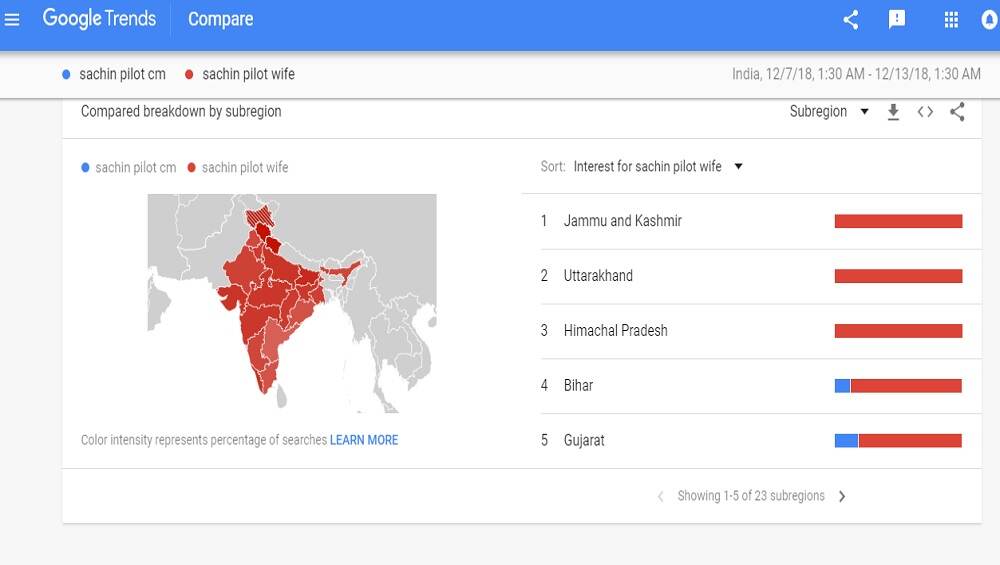
Task: Open the embed code icon
Action: pyautogui.click(x=925, y=112)
